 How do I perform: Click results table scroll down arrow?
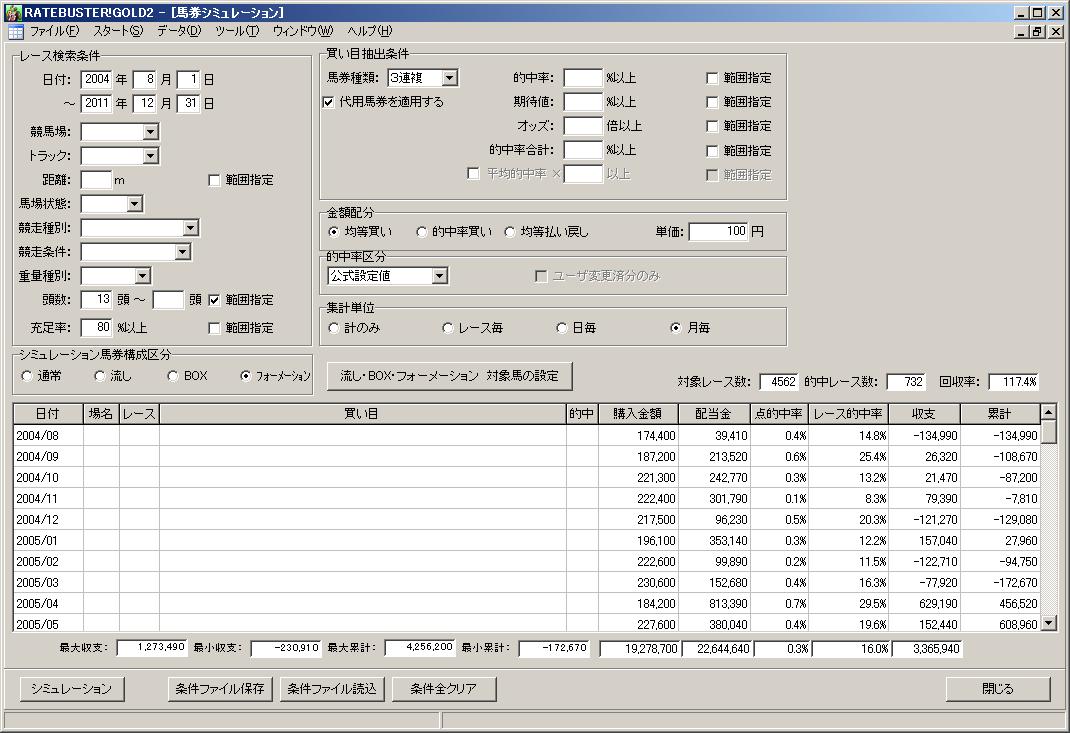1049,623
